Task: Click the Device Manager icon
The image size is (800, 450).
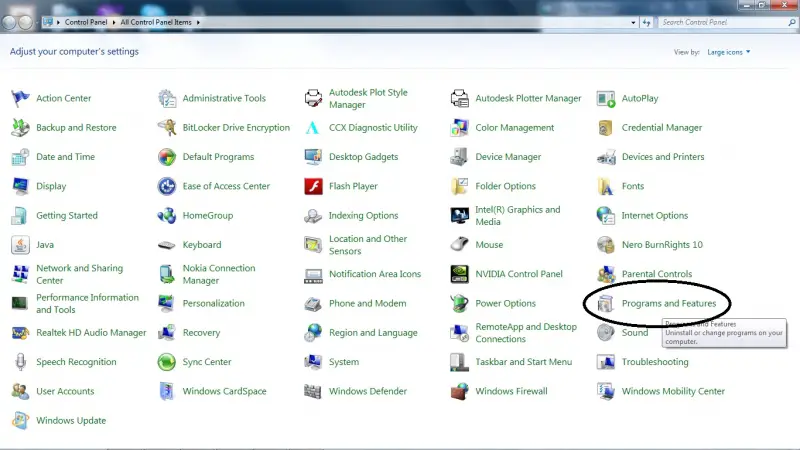Action: pyautogui.click(x=459, y=157)
